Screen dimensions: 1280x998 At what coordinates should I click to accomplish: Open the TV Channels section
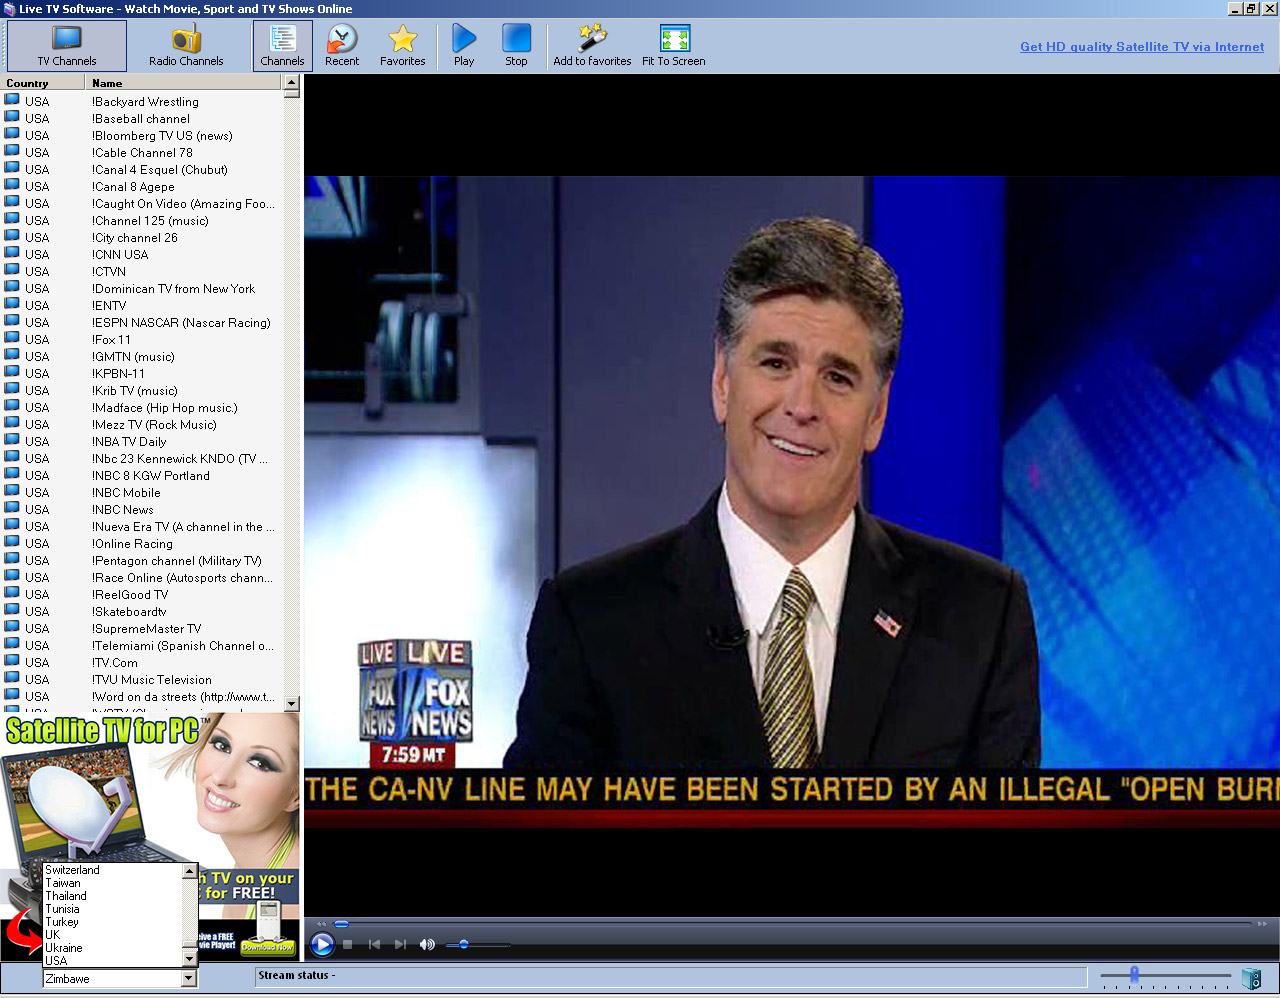click(x=67, y=46)
